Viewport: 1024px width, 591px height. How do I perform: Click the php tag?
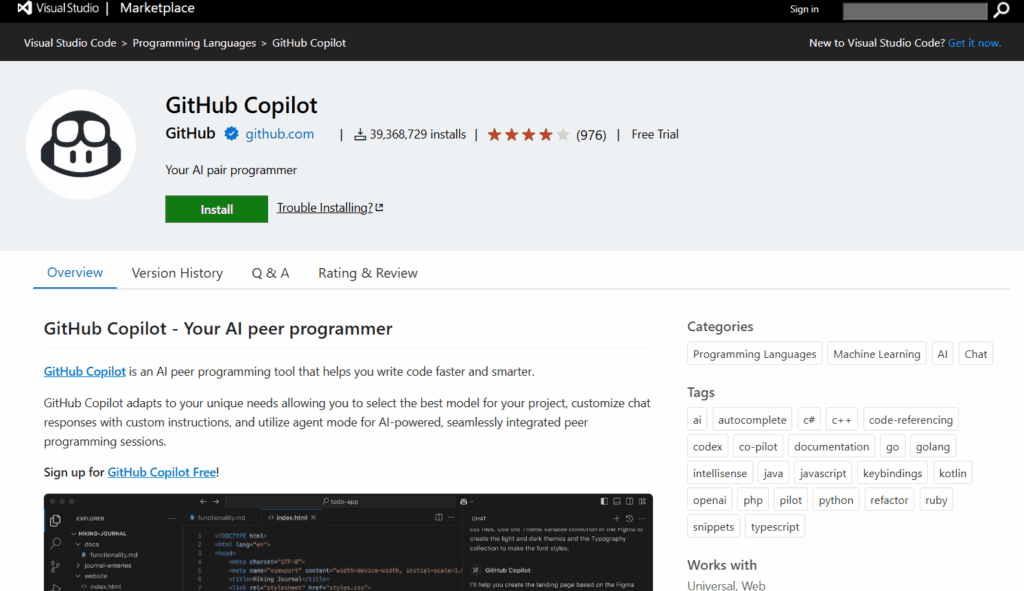pyautogui.click(x=753, y=500)
